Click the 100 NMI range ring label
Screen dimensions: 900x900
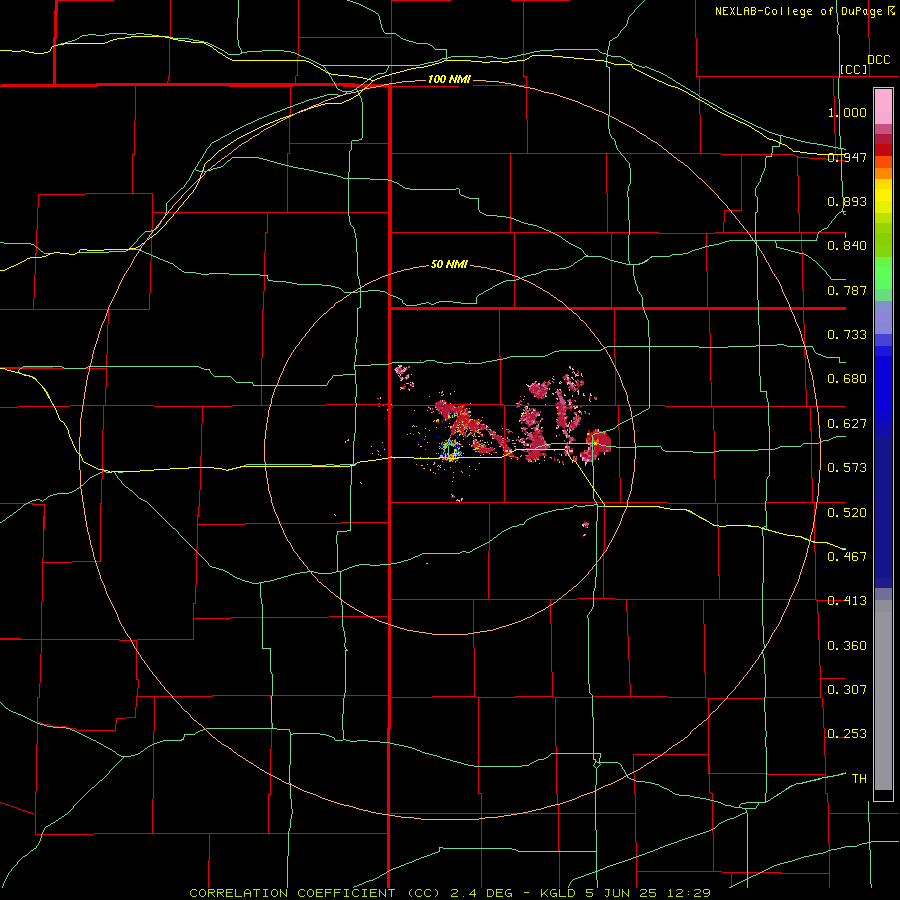[449, 79]
